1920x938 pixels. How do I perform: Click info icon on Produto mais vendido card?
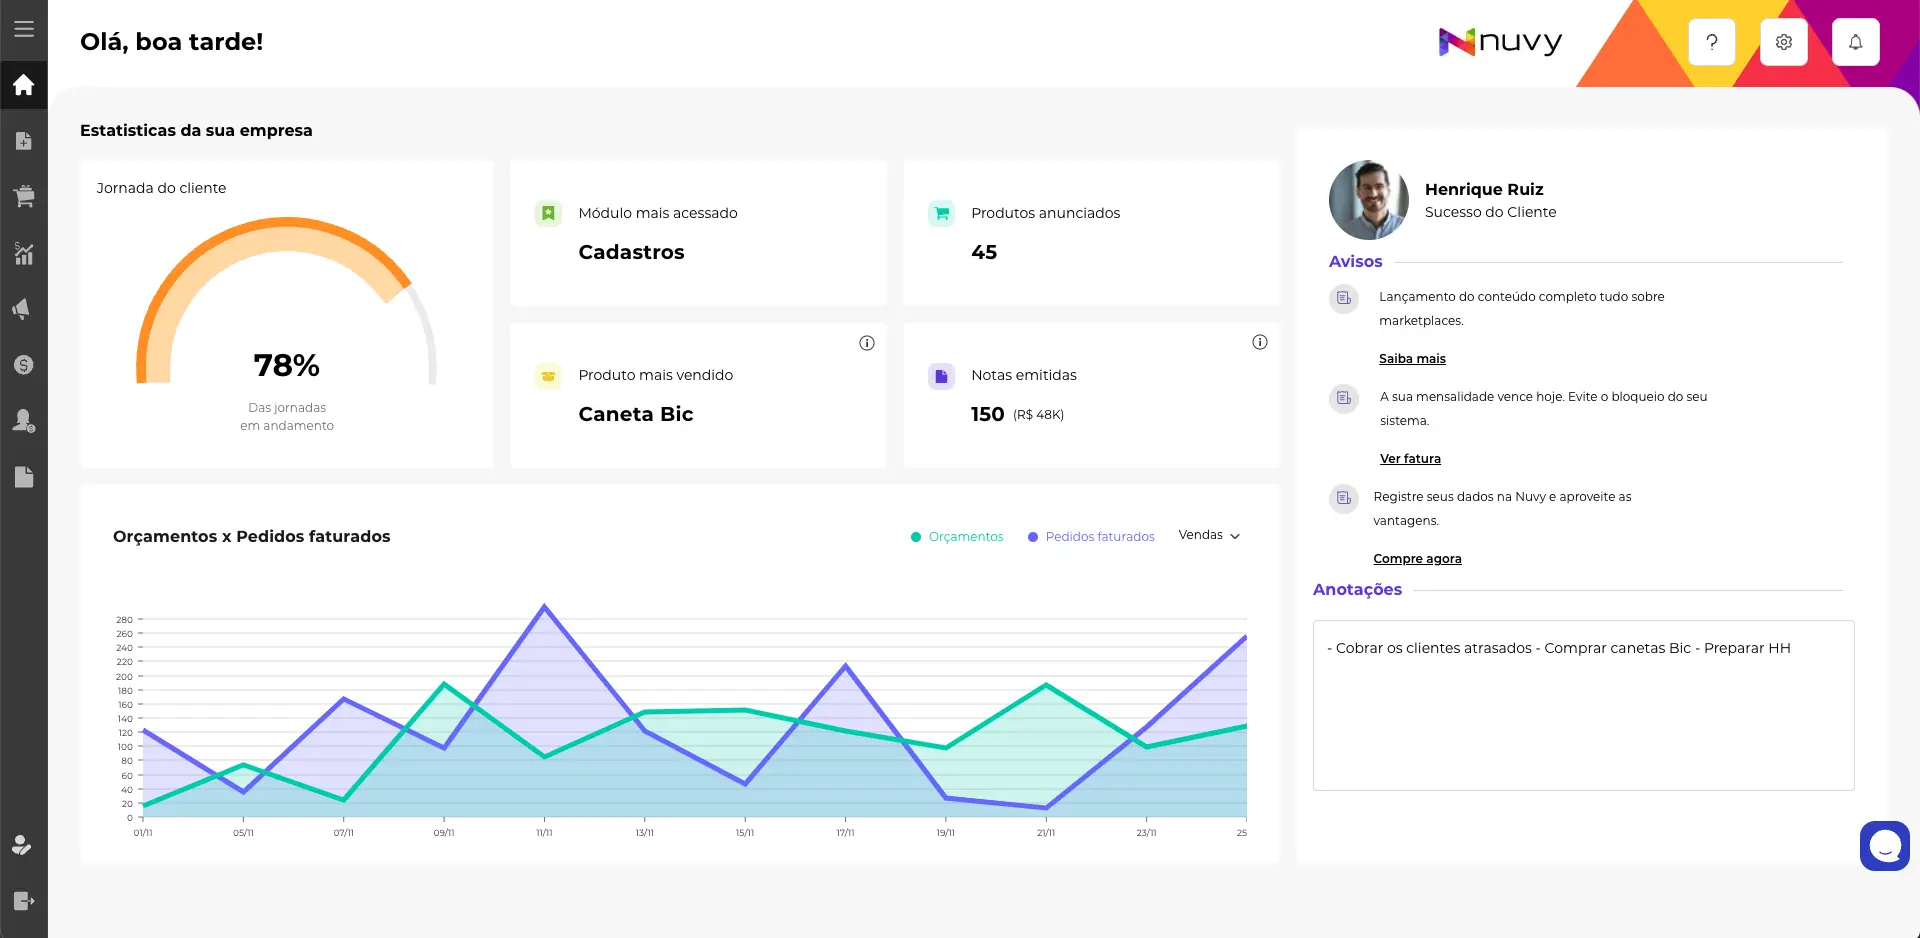867,343
